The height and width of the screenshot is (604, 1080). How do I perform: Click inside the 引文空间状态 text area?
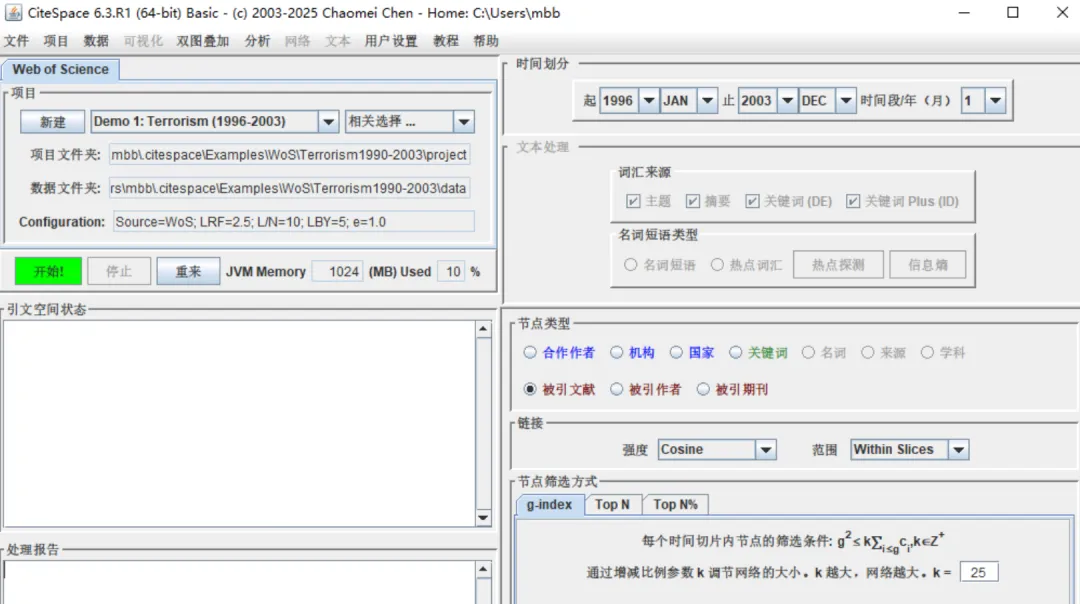tap(239, 424)
